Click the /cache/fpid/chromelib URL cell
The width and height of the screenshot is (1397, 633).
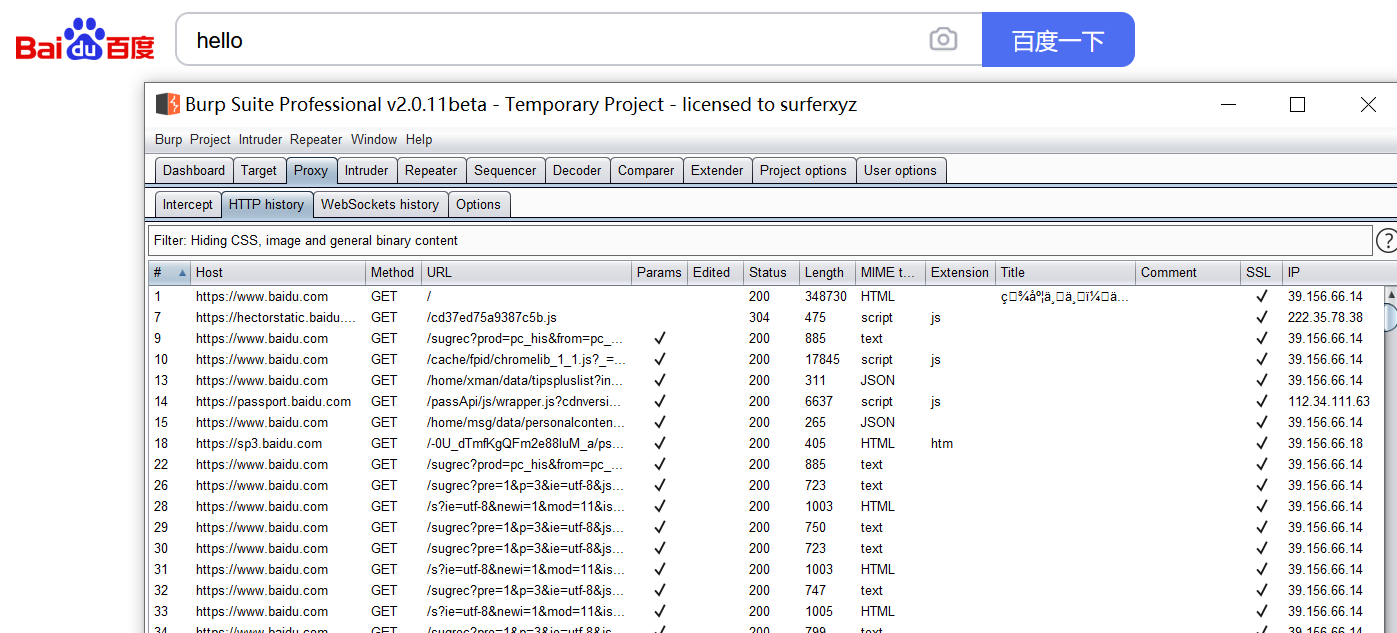coord(526,359)
